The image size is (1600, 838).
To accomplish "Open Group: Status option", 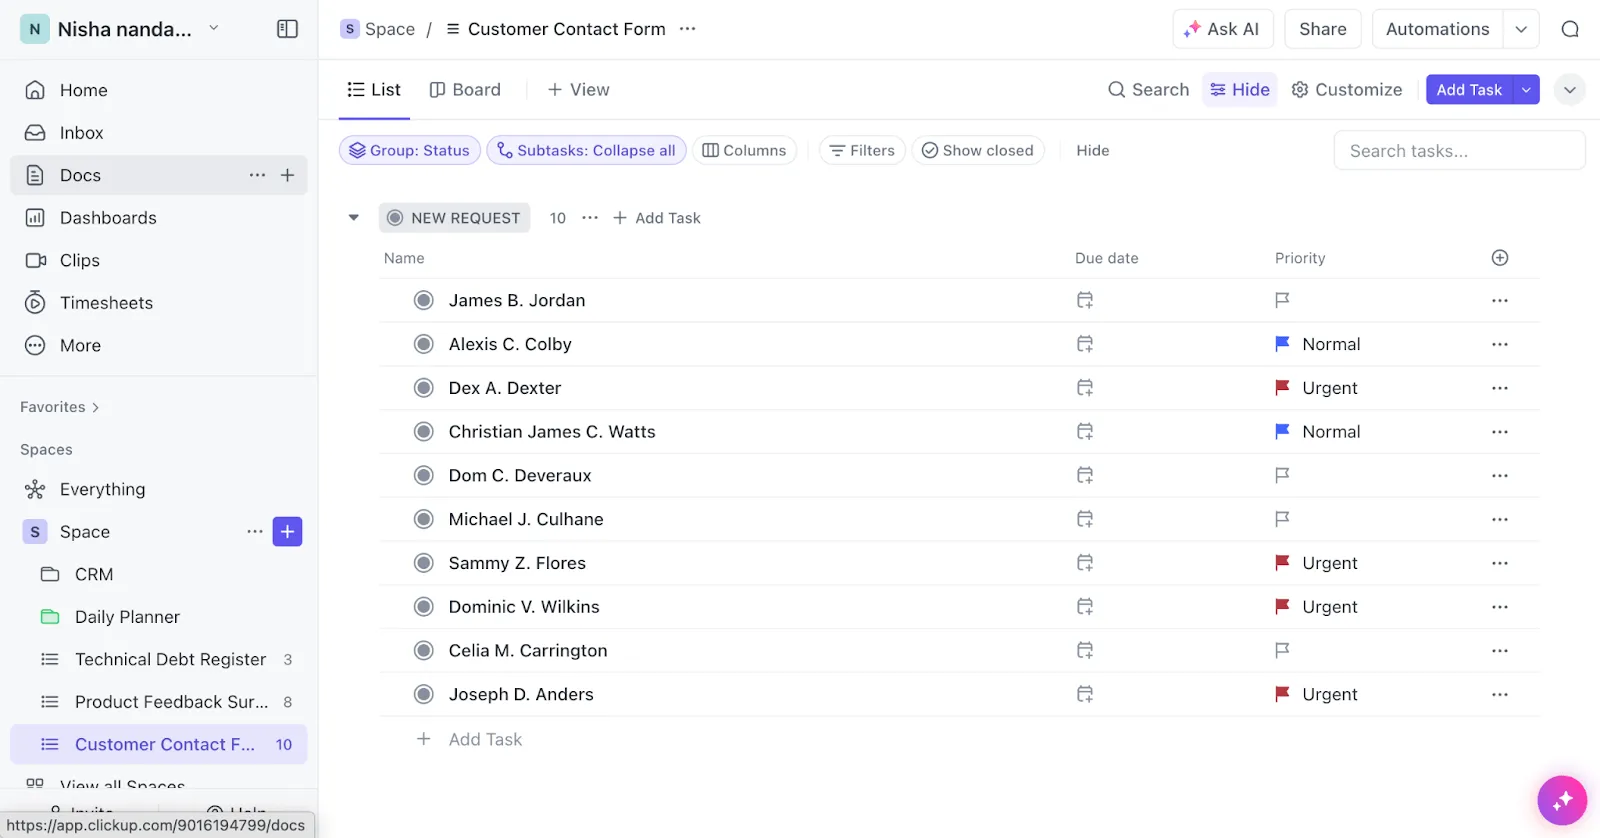I will (x=410, y=150).
